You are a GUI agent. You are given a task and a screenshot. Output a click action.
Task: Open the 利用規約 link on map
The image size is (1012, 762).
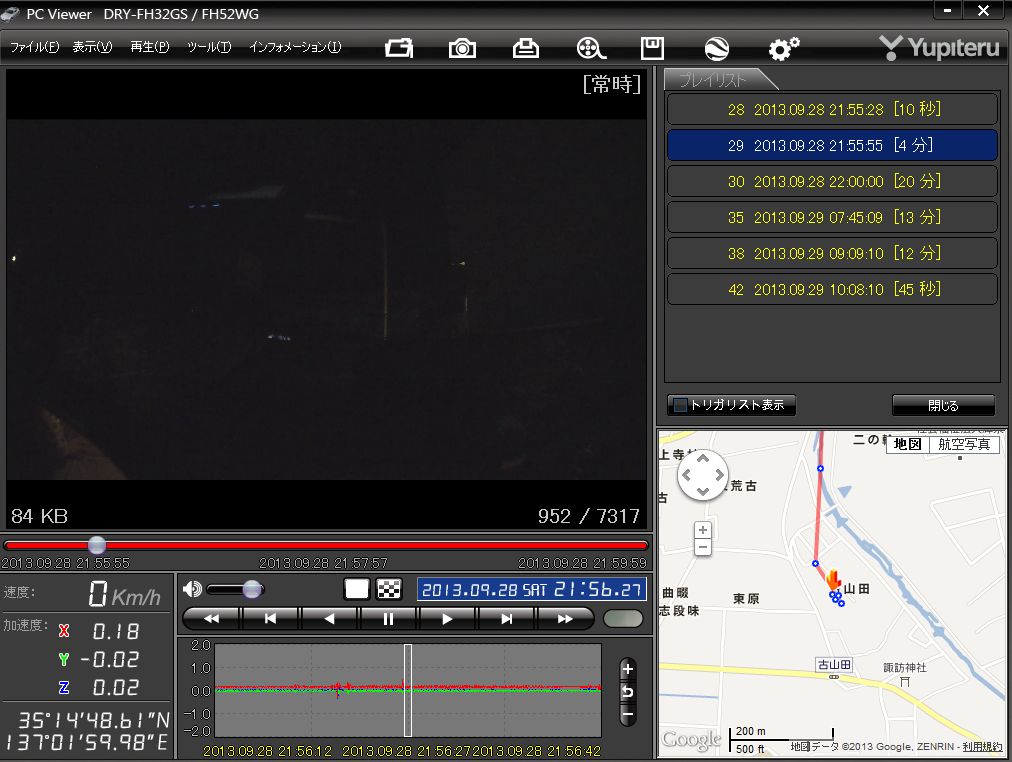point(982,747)
